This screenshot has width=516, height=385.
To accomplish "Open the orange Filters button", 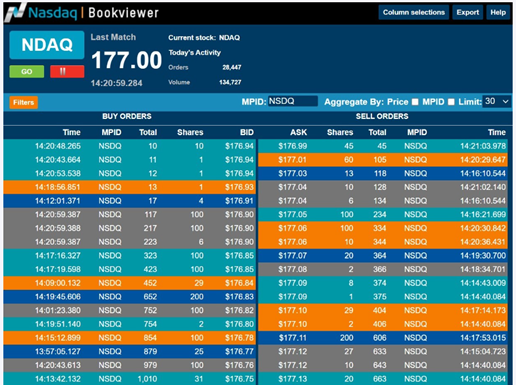I will click(x=23, y=102).
